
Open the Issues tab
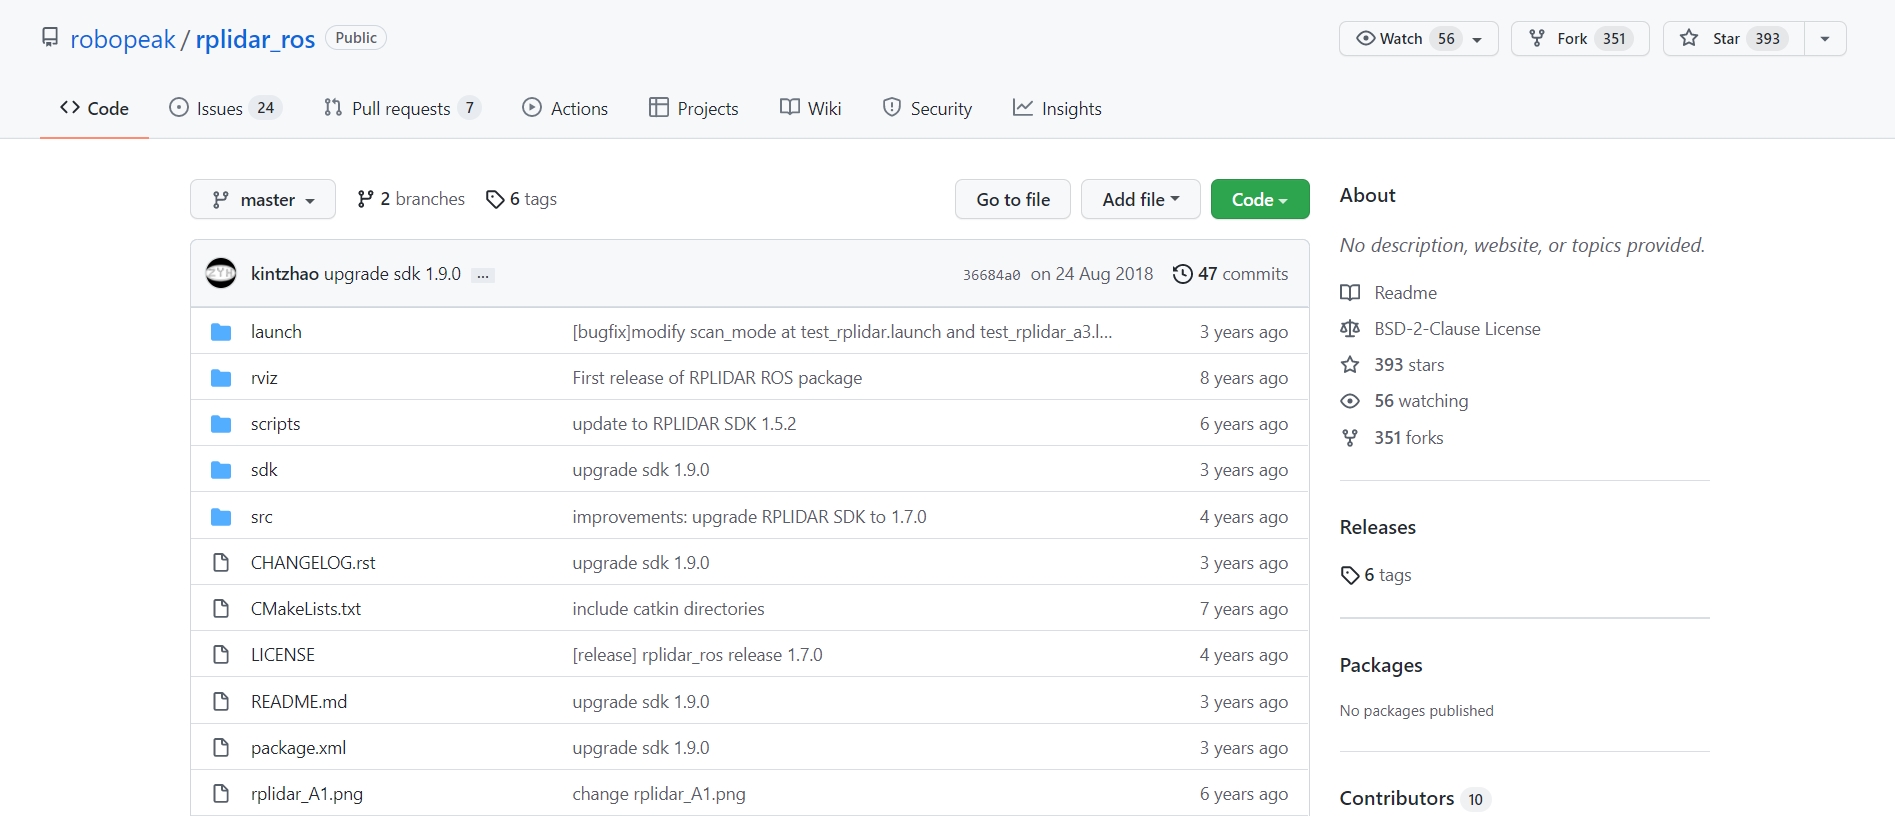[x=225, y=108]
